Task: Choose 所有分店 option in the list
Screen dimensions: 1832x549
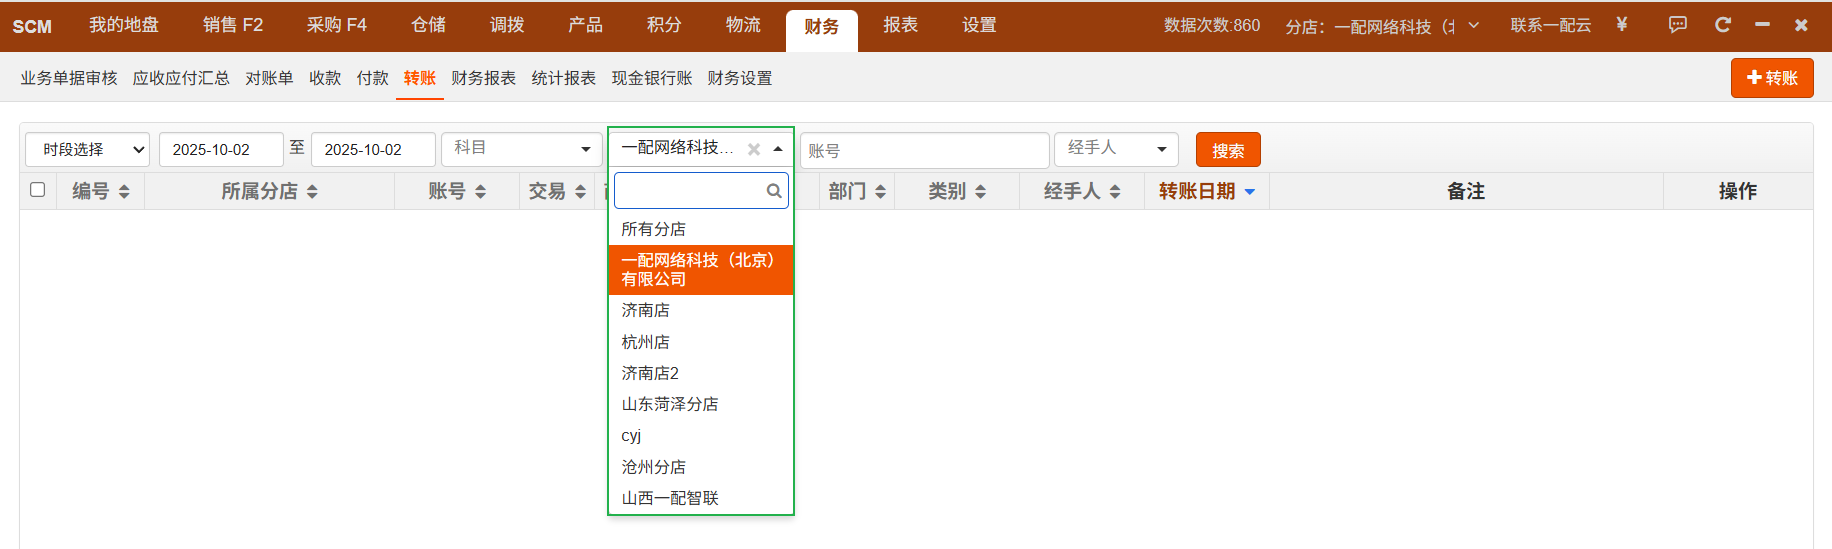Action: [653, 229]
